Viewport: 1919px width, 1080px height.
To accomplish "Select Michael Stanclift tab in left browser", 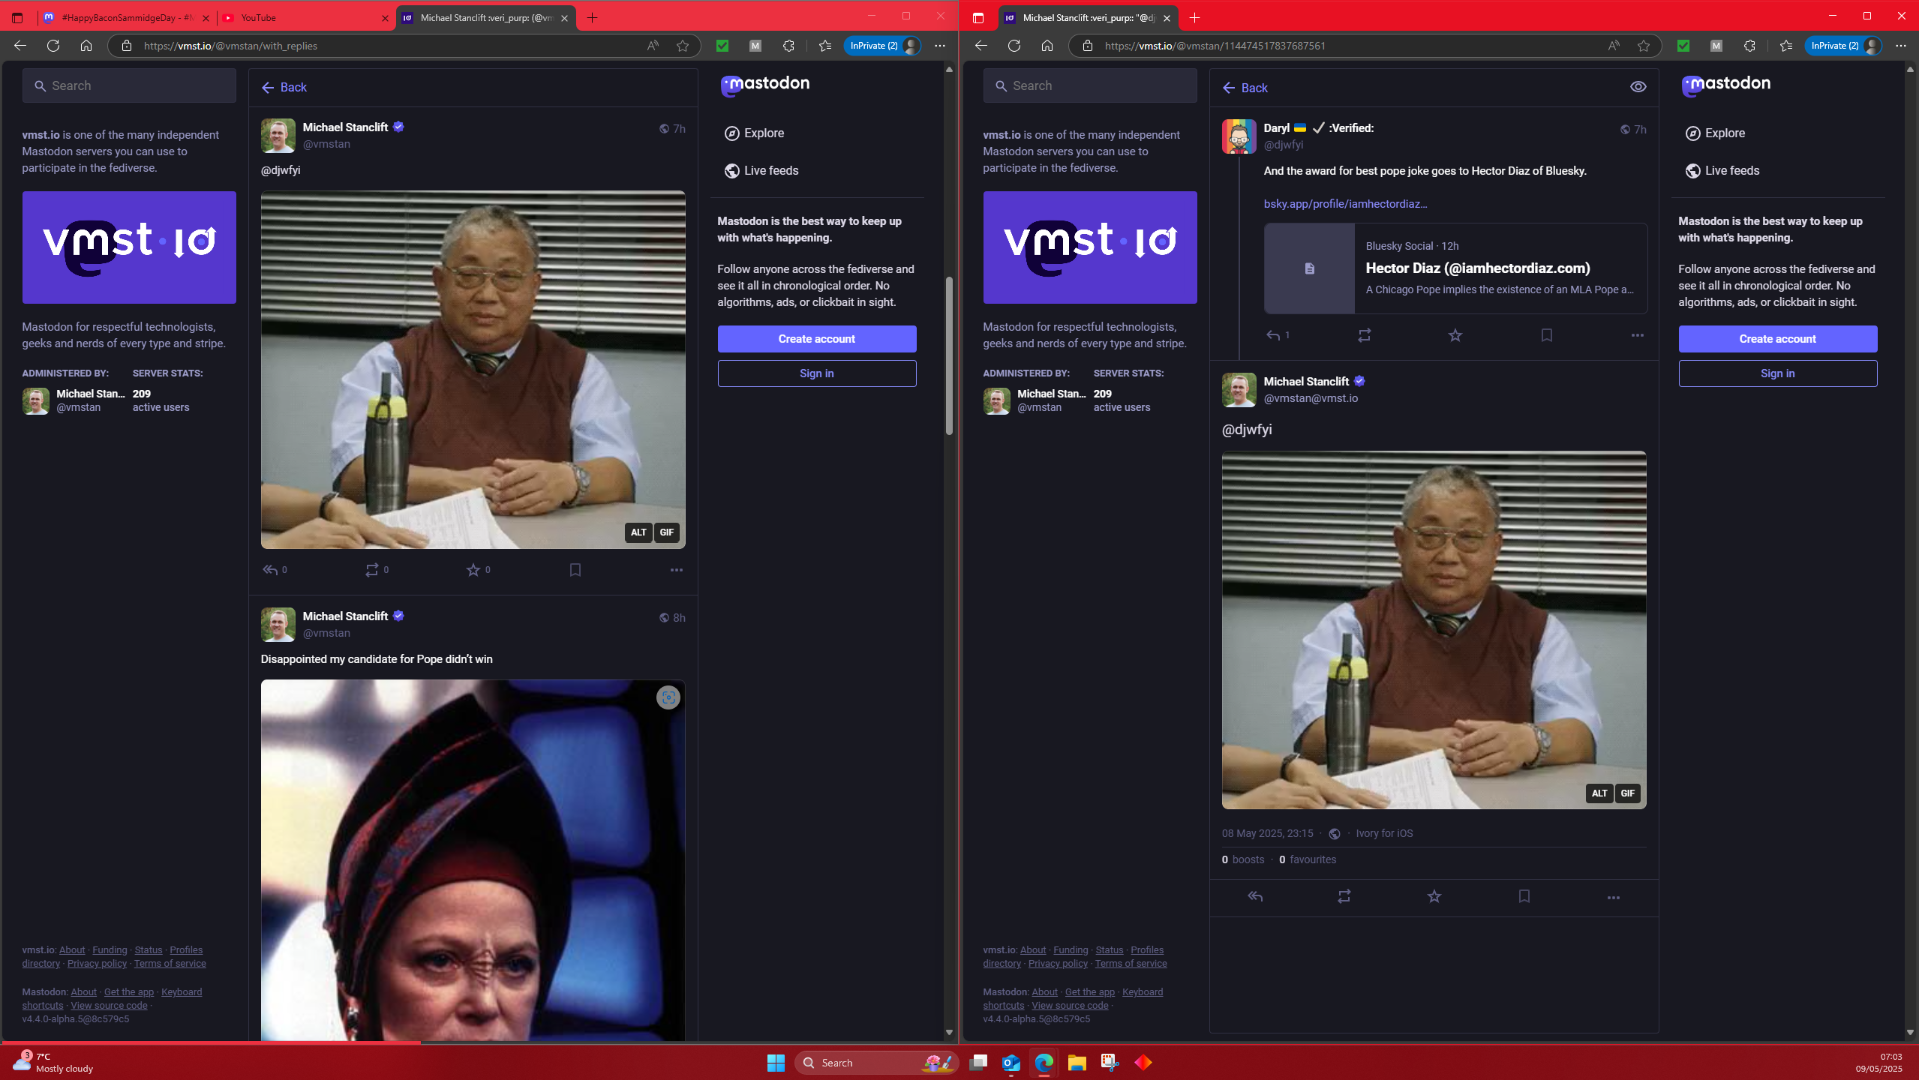I will [485, 18].
